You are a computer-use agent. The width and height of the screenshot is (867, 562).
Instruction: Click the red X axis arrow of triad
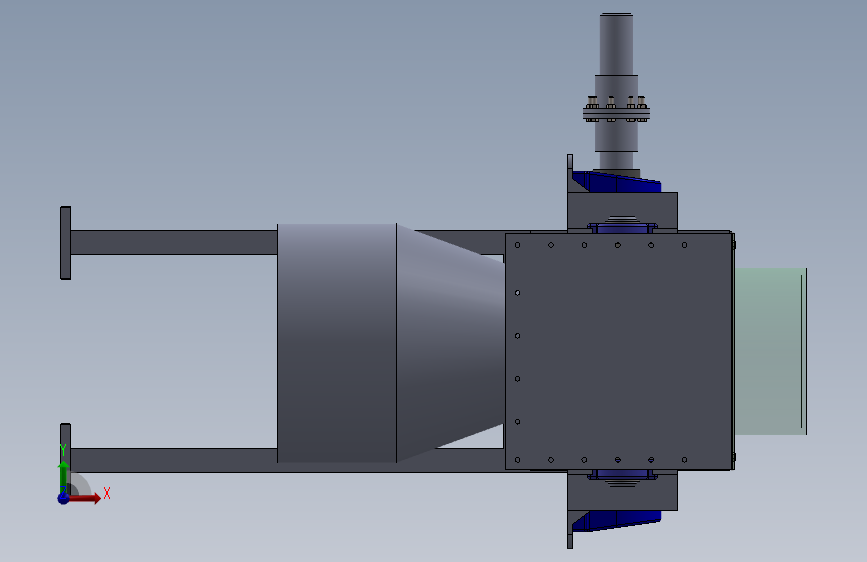(86, 498)
